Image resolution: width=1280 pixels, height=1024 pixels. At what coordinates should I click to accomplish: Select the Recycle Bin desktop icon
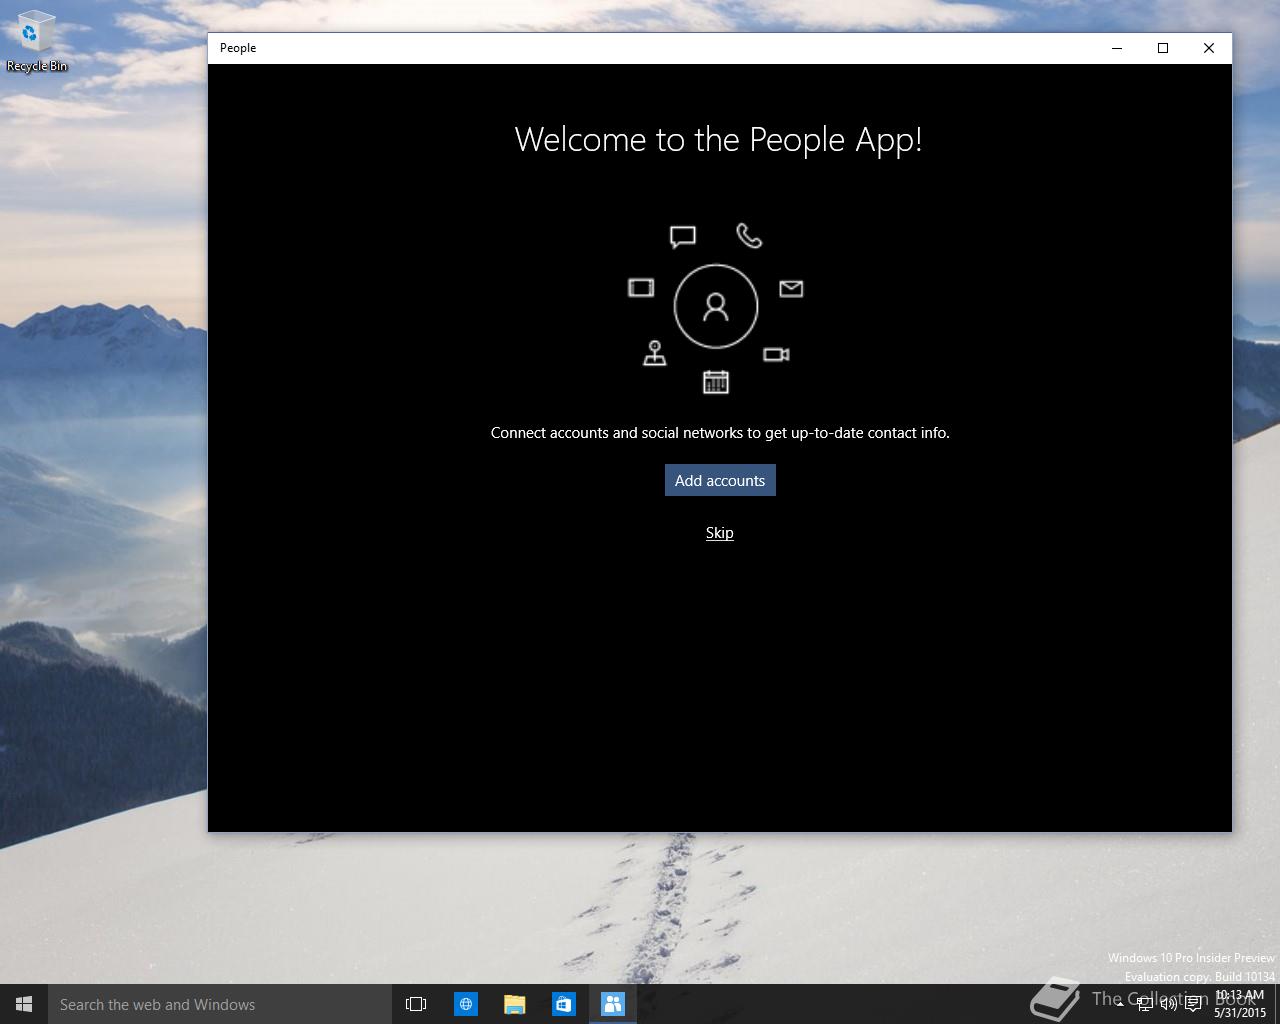pos(37,42)
